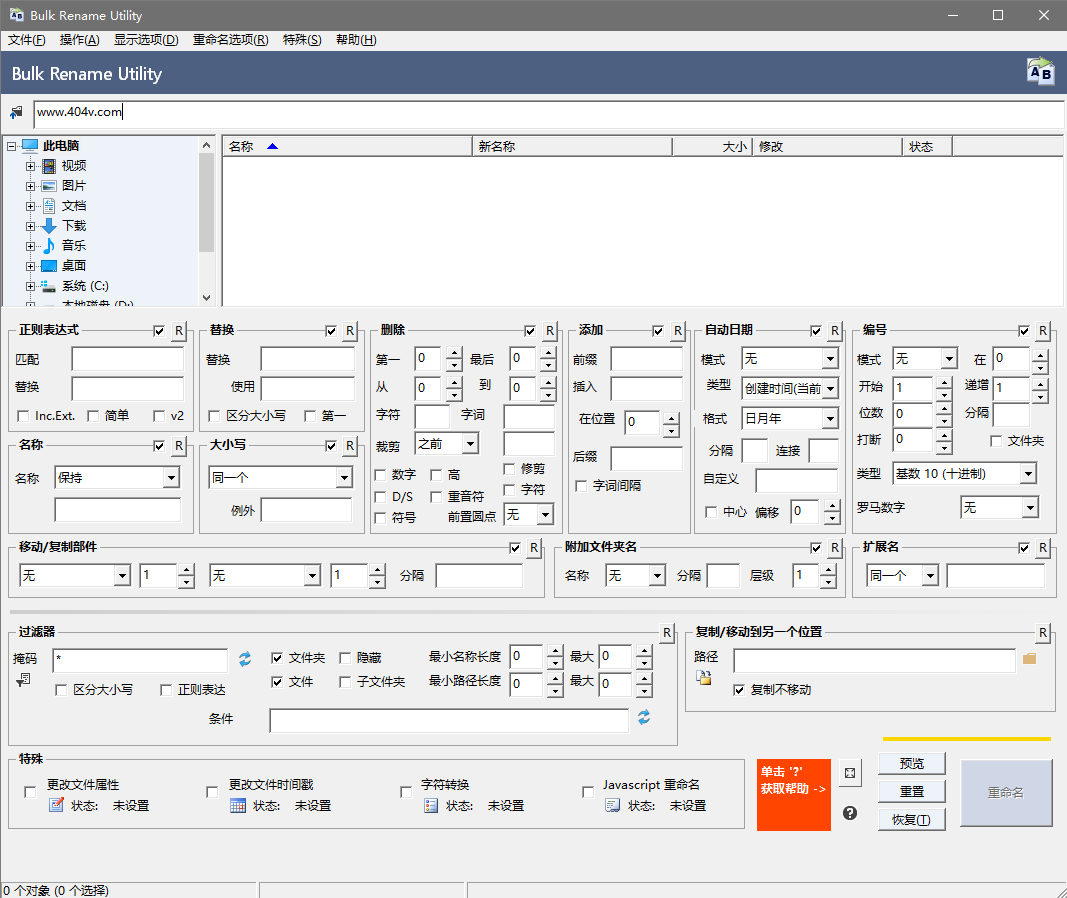
Task: Click the file attributes icon under 更改文件属性
Action: 57,806
